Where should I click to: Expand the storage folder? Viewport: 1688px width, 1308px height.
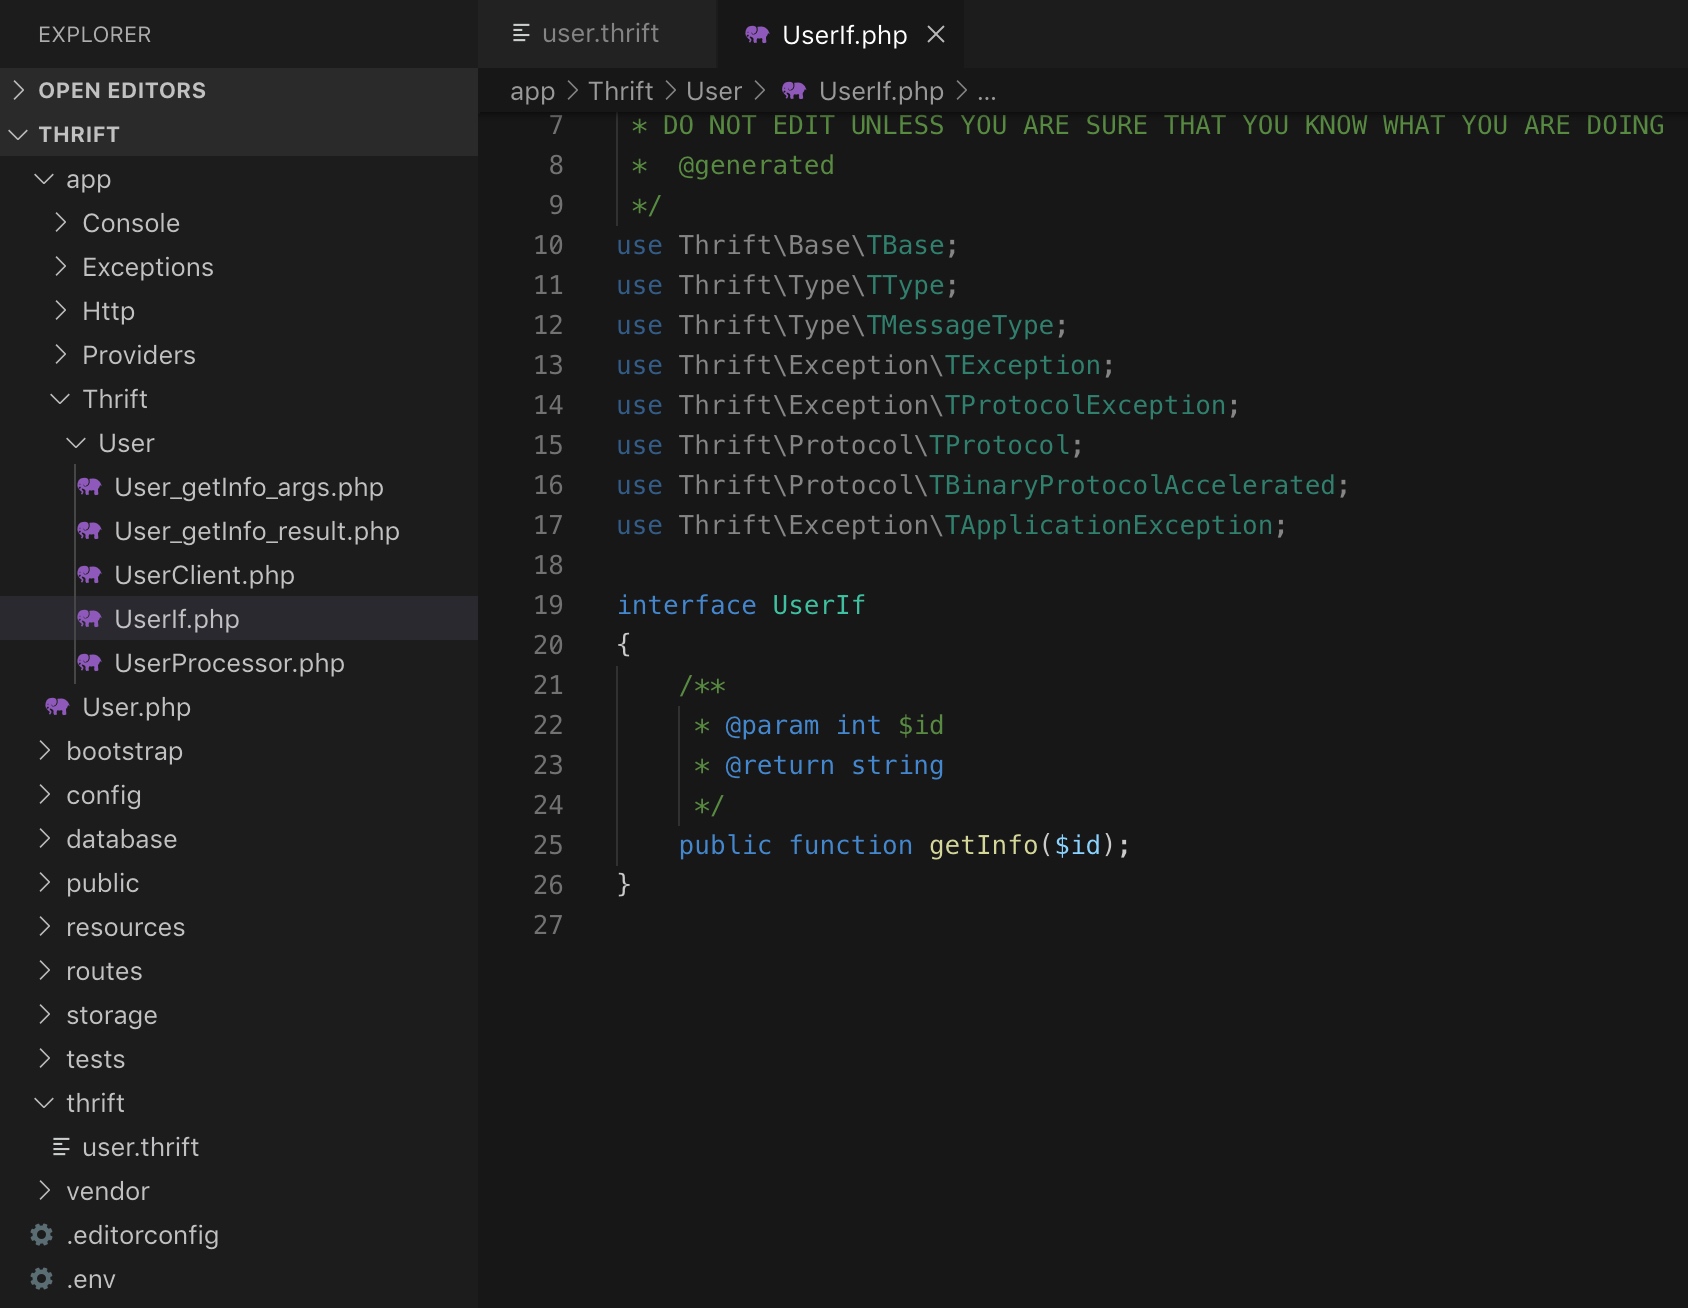coord(238,1015)
